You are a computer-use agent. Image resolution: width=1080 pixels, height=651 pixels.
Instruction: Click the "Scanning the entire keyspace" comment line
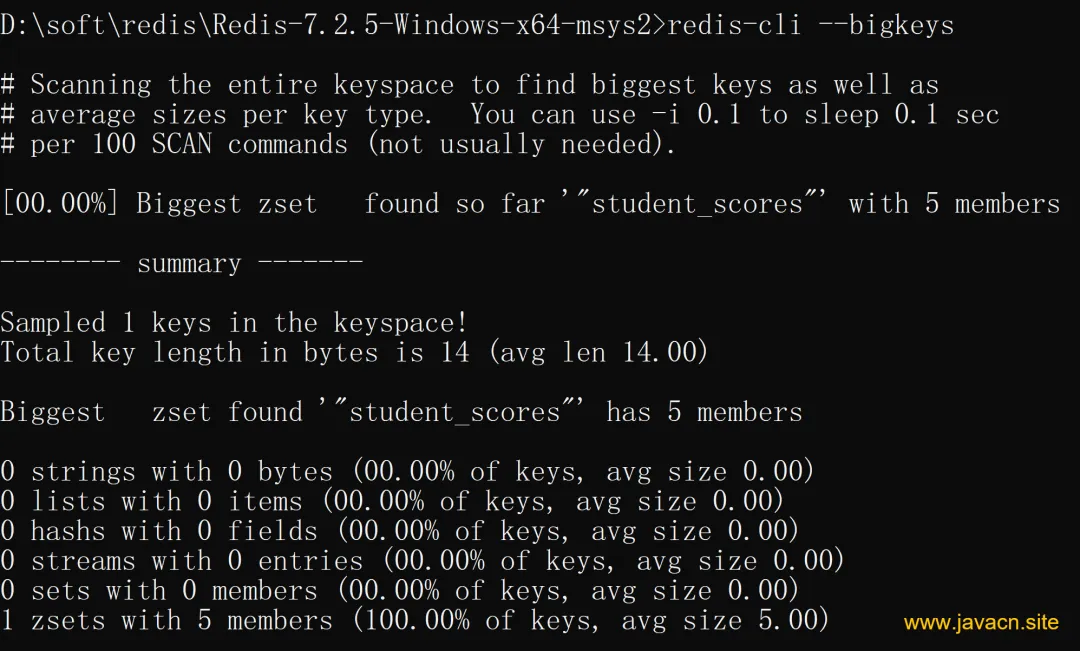pos(470,85)
